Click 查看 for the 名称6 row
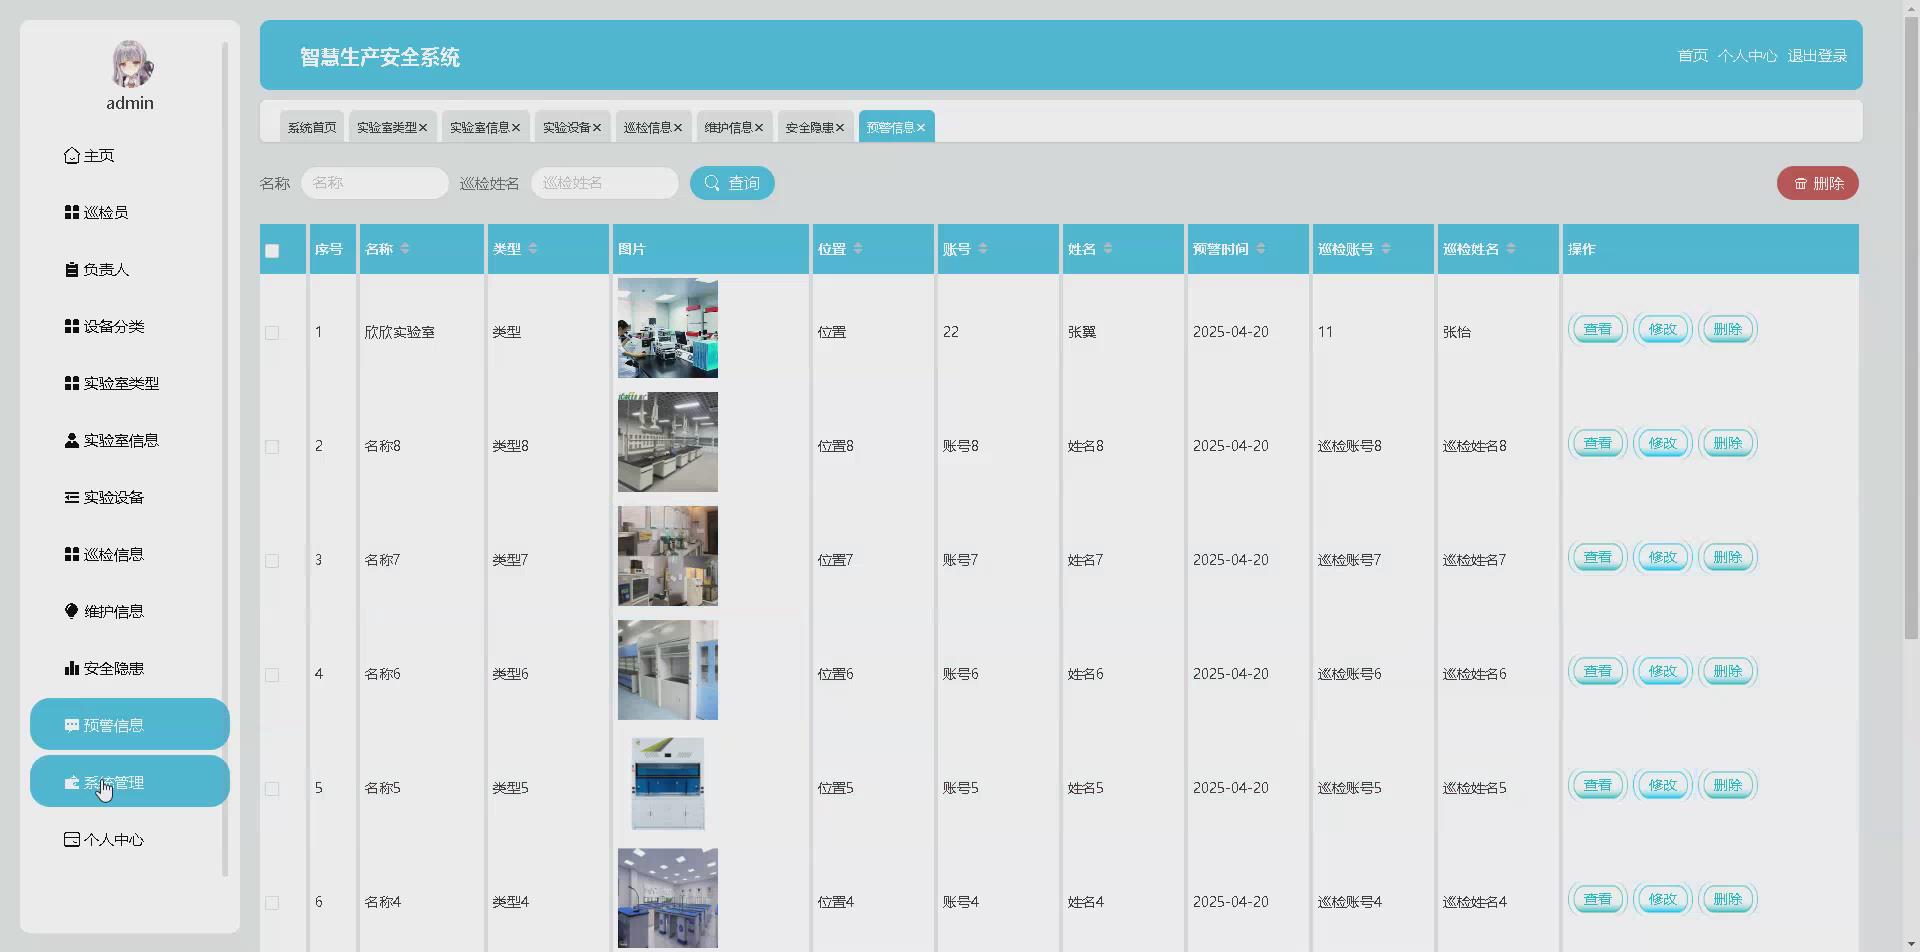1920x952 pixels. pos(1597,671)
